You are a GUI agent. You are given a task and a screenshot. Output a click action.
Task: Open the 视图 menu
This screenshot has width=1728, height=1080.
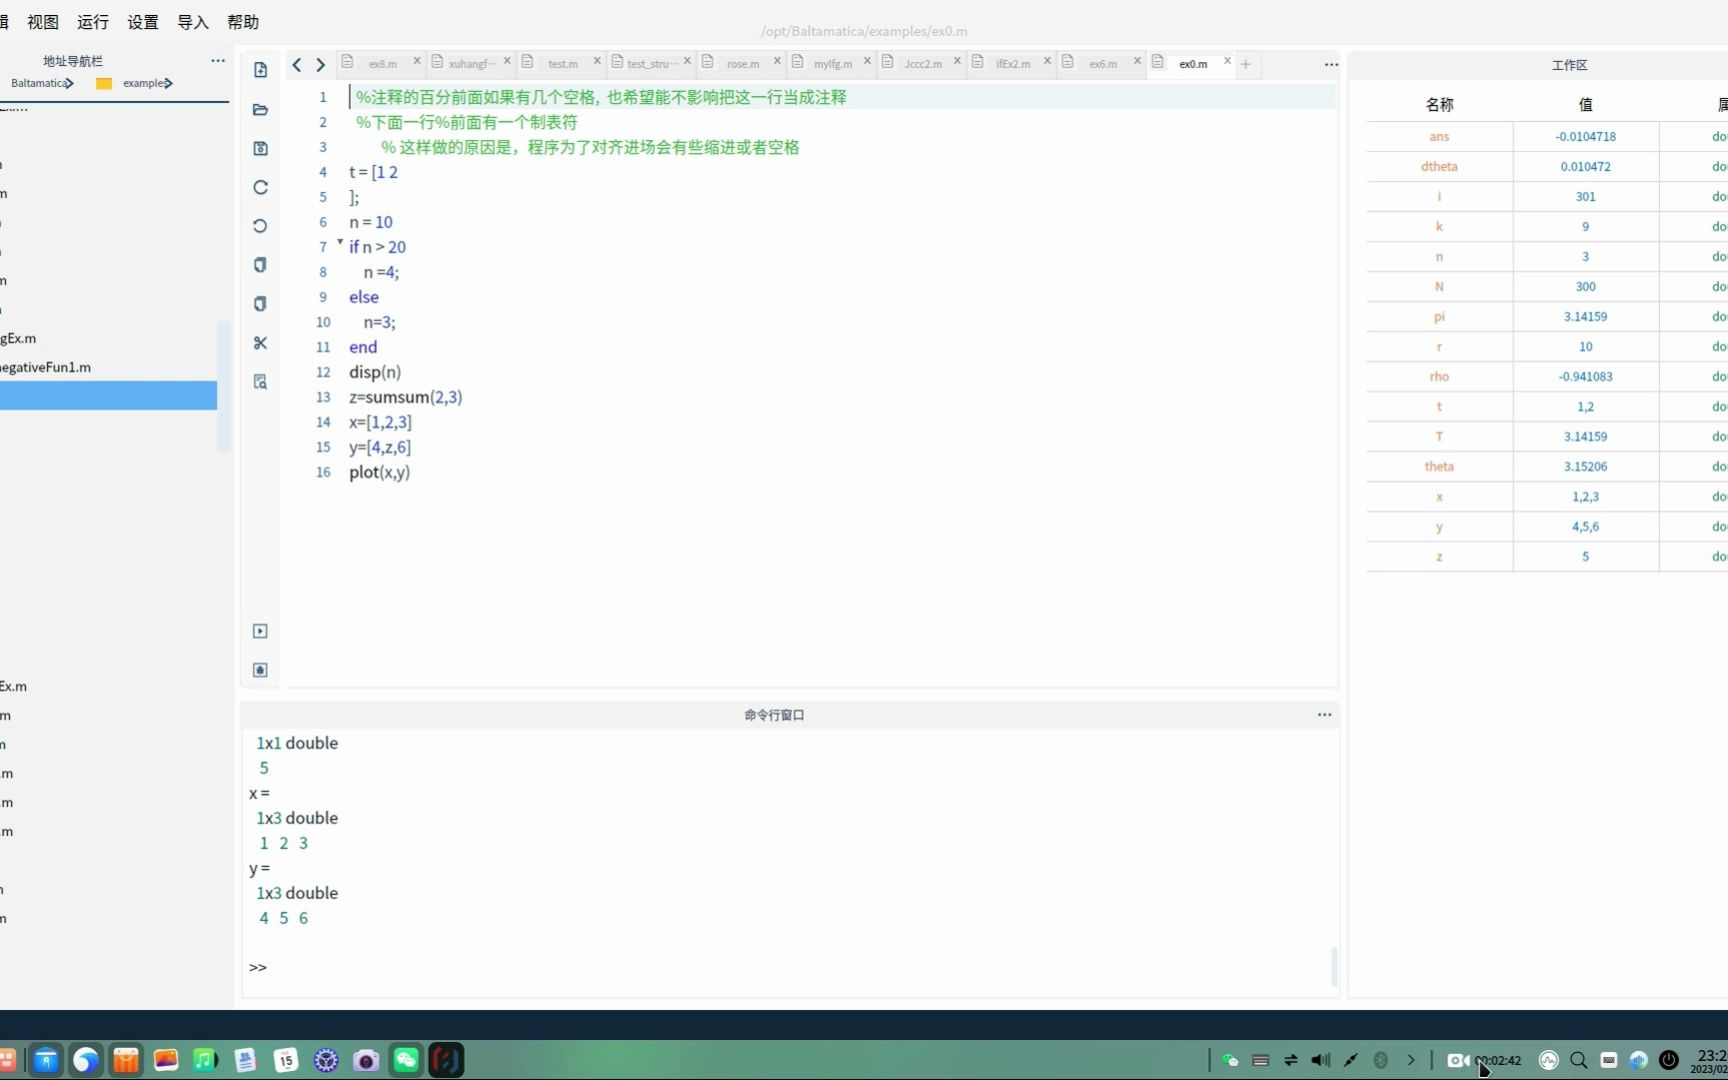pyautogui.click(x=43, y=22)
